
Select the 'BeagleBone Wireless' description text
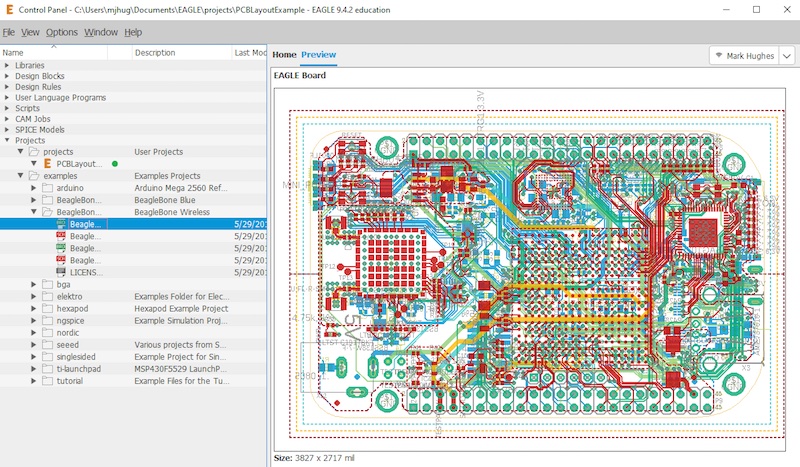[172, 212]
